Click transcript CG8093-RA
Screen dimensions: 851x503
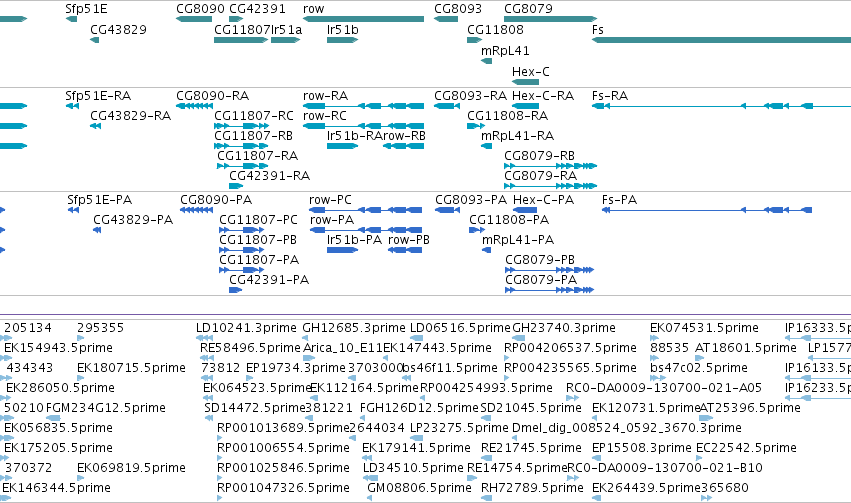click(470, 96)
